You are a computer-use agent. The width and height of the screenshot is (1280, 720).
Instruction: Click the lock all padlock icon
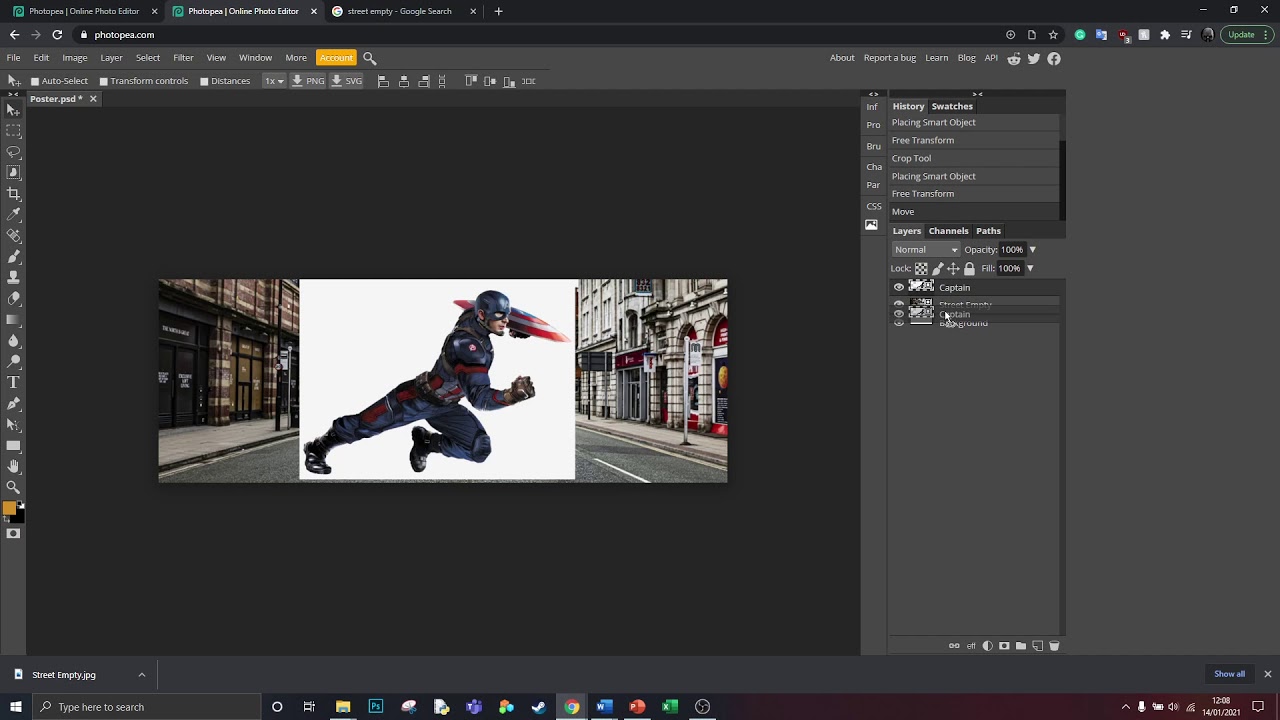pos(969,269)
